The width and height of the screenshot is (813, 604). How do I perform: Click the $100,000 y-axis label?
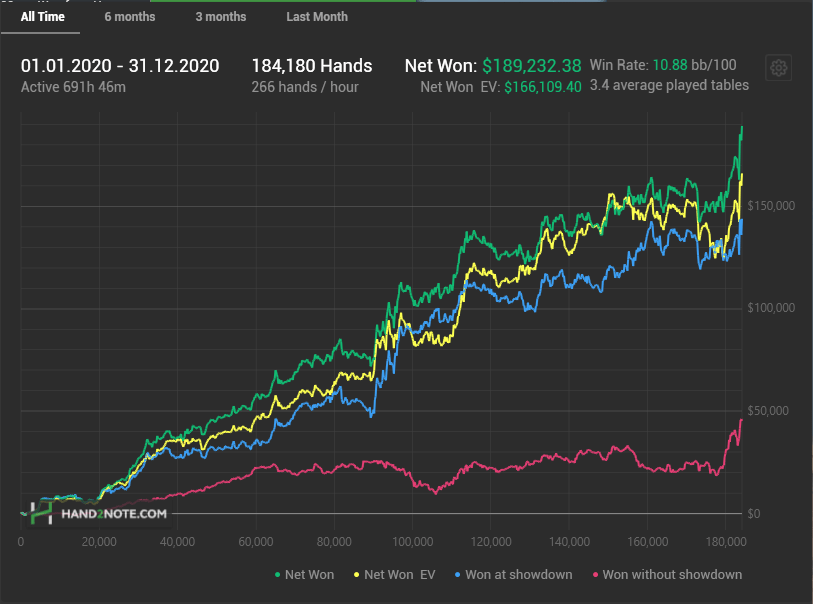[771, 308]
